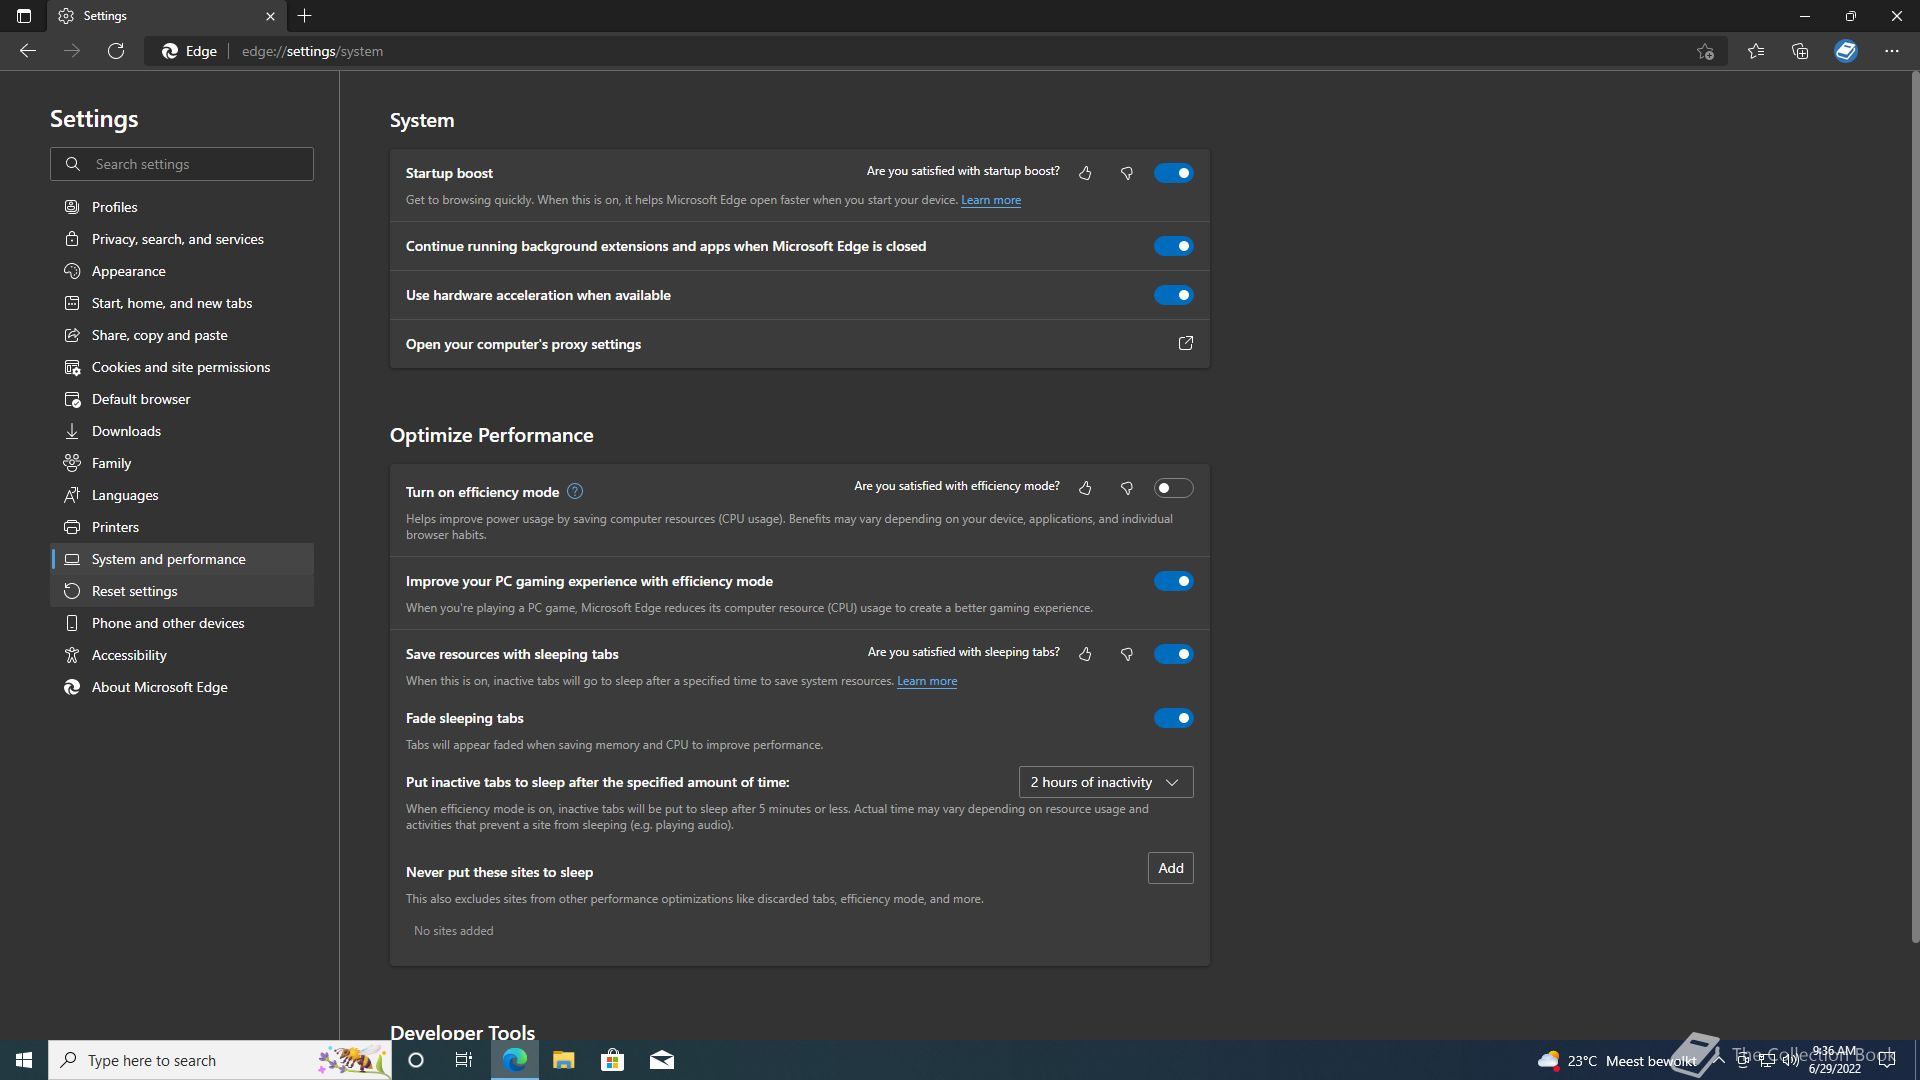
Task: Open Reset settings page
Action: click(x=182, y=591)
